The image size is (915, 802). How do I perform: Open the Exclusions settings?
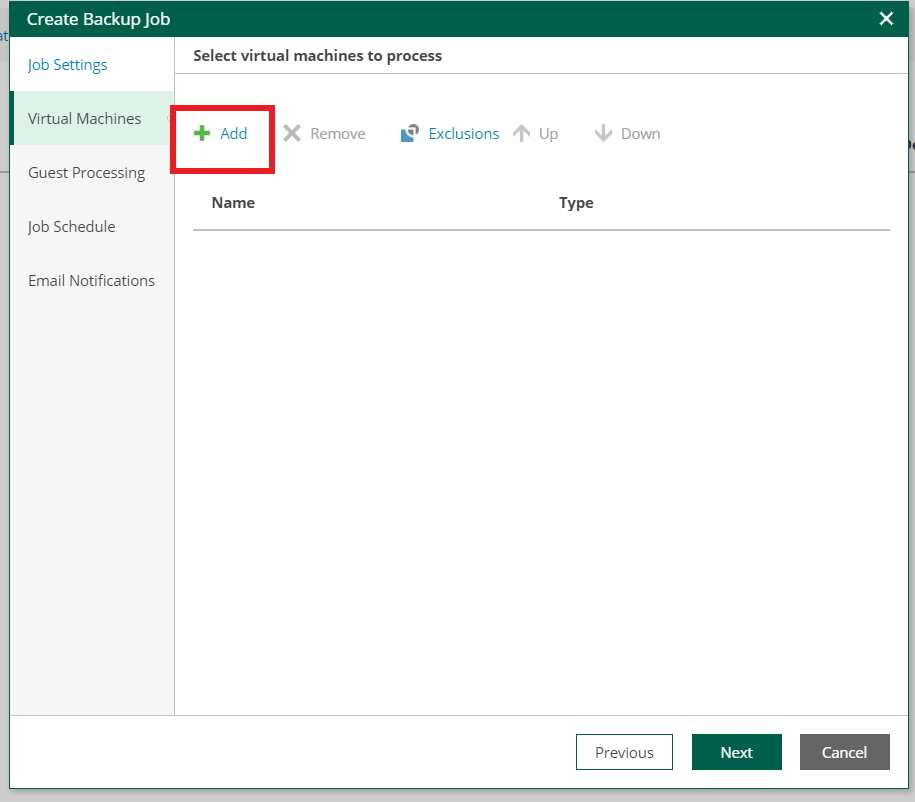[448, 133]
